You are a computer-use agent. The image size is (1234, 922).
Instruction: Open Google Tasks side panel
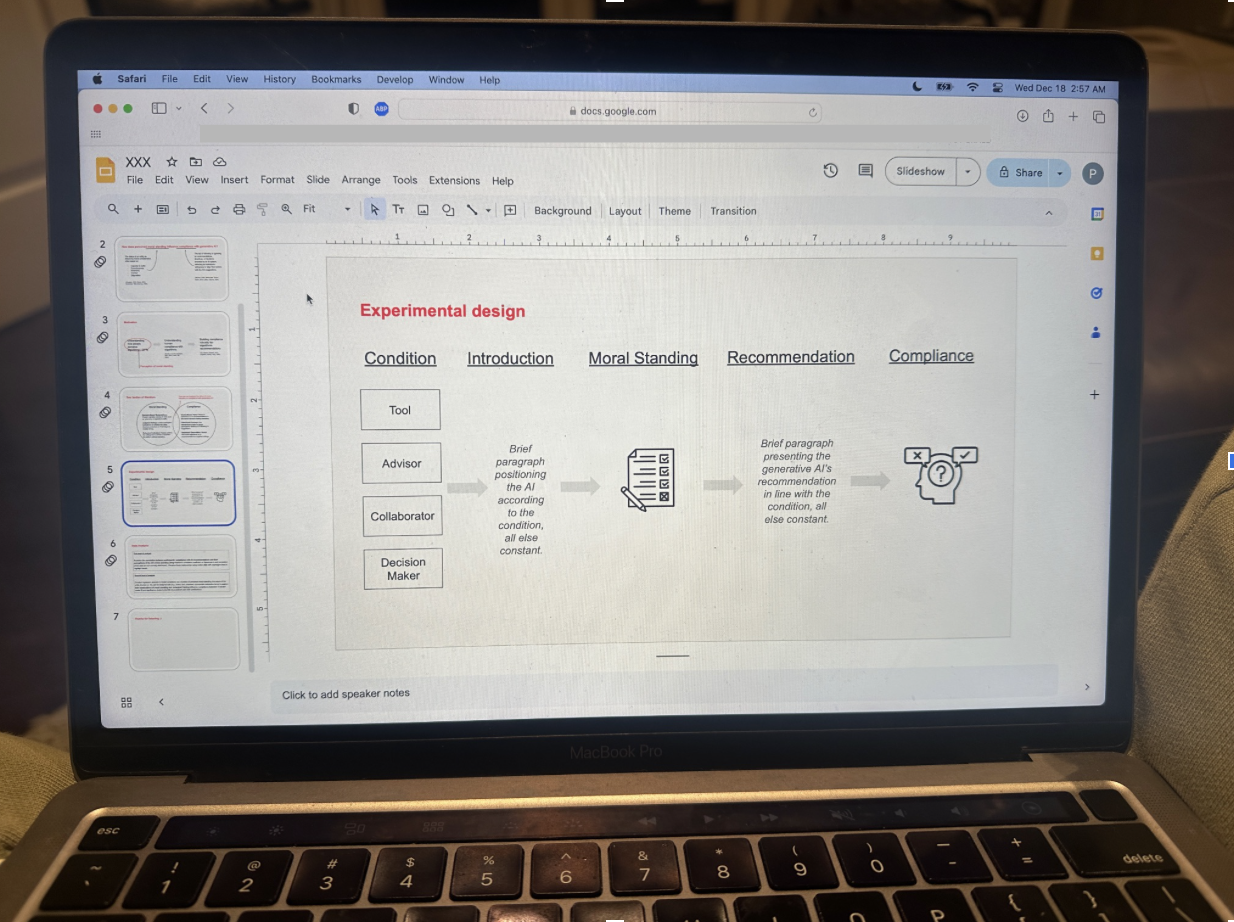point(1096,293)
